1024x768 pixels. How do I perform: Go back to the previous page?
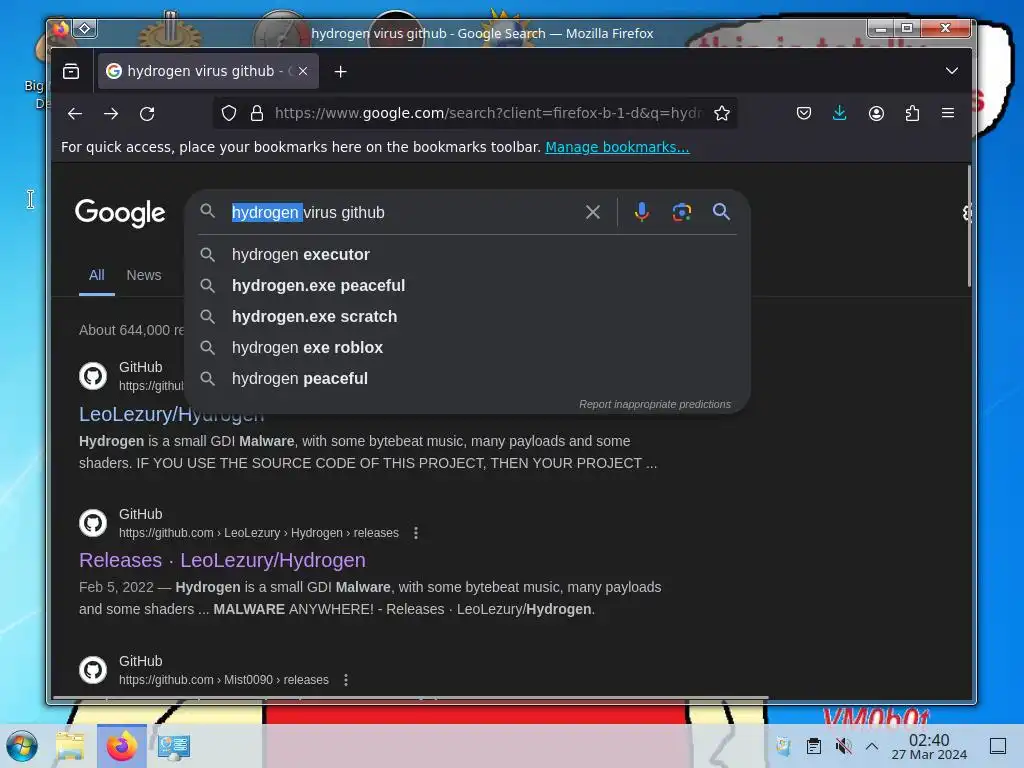pyautogui.click(x=75, y=114)
